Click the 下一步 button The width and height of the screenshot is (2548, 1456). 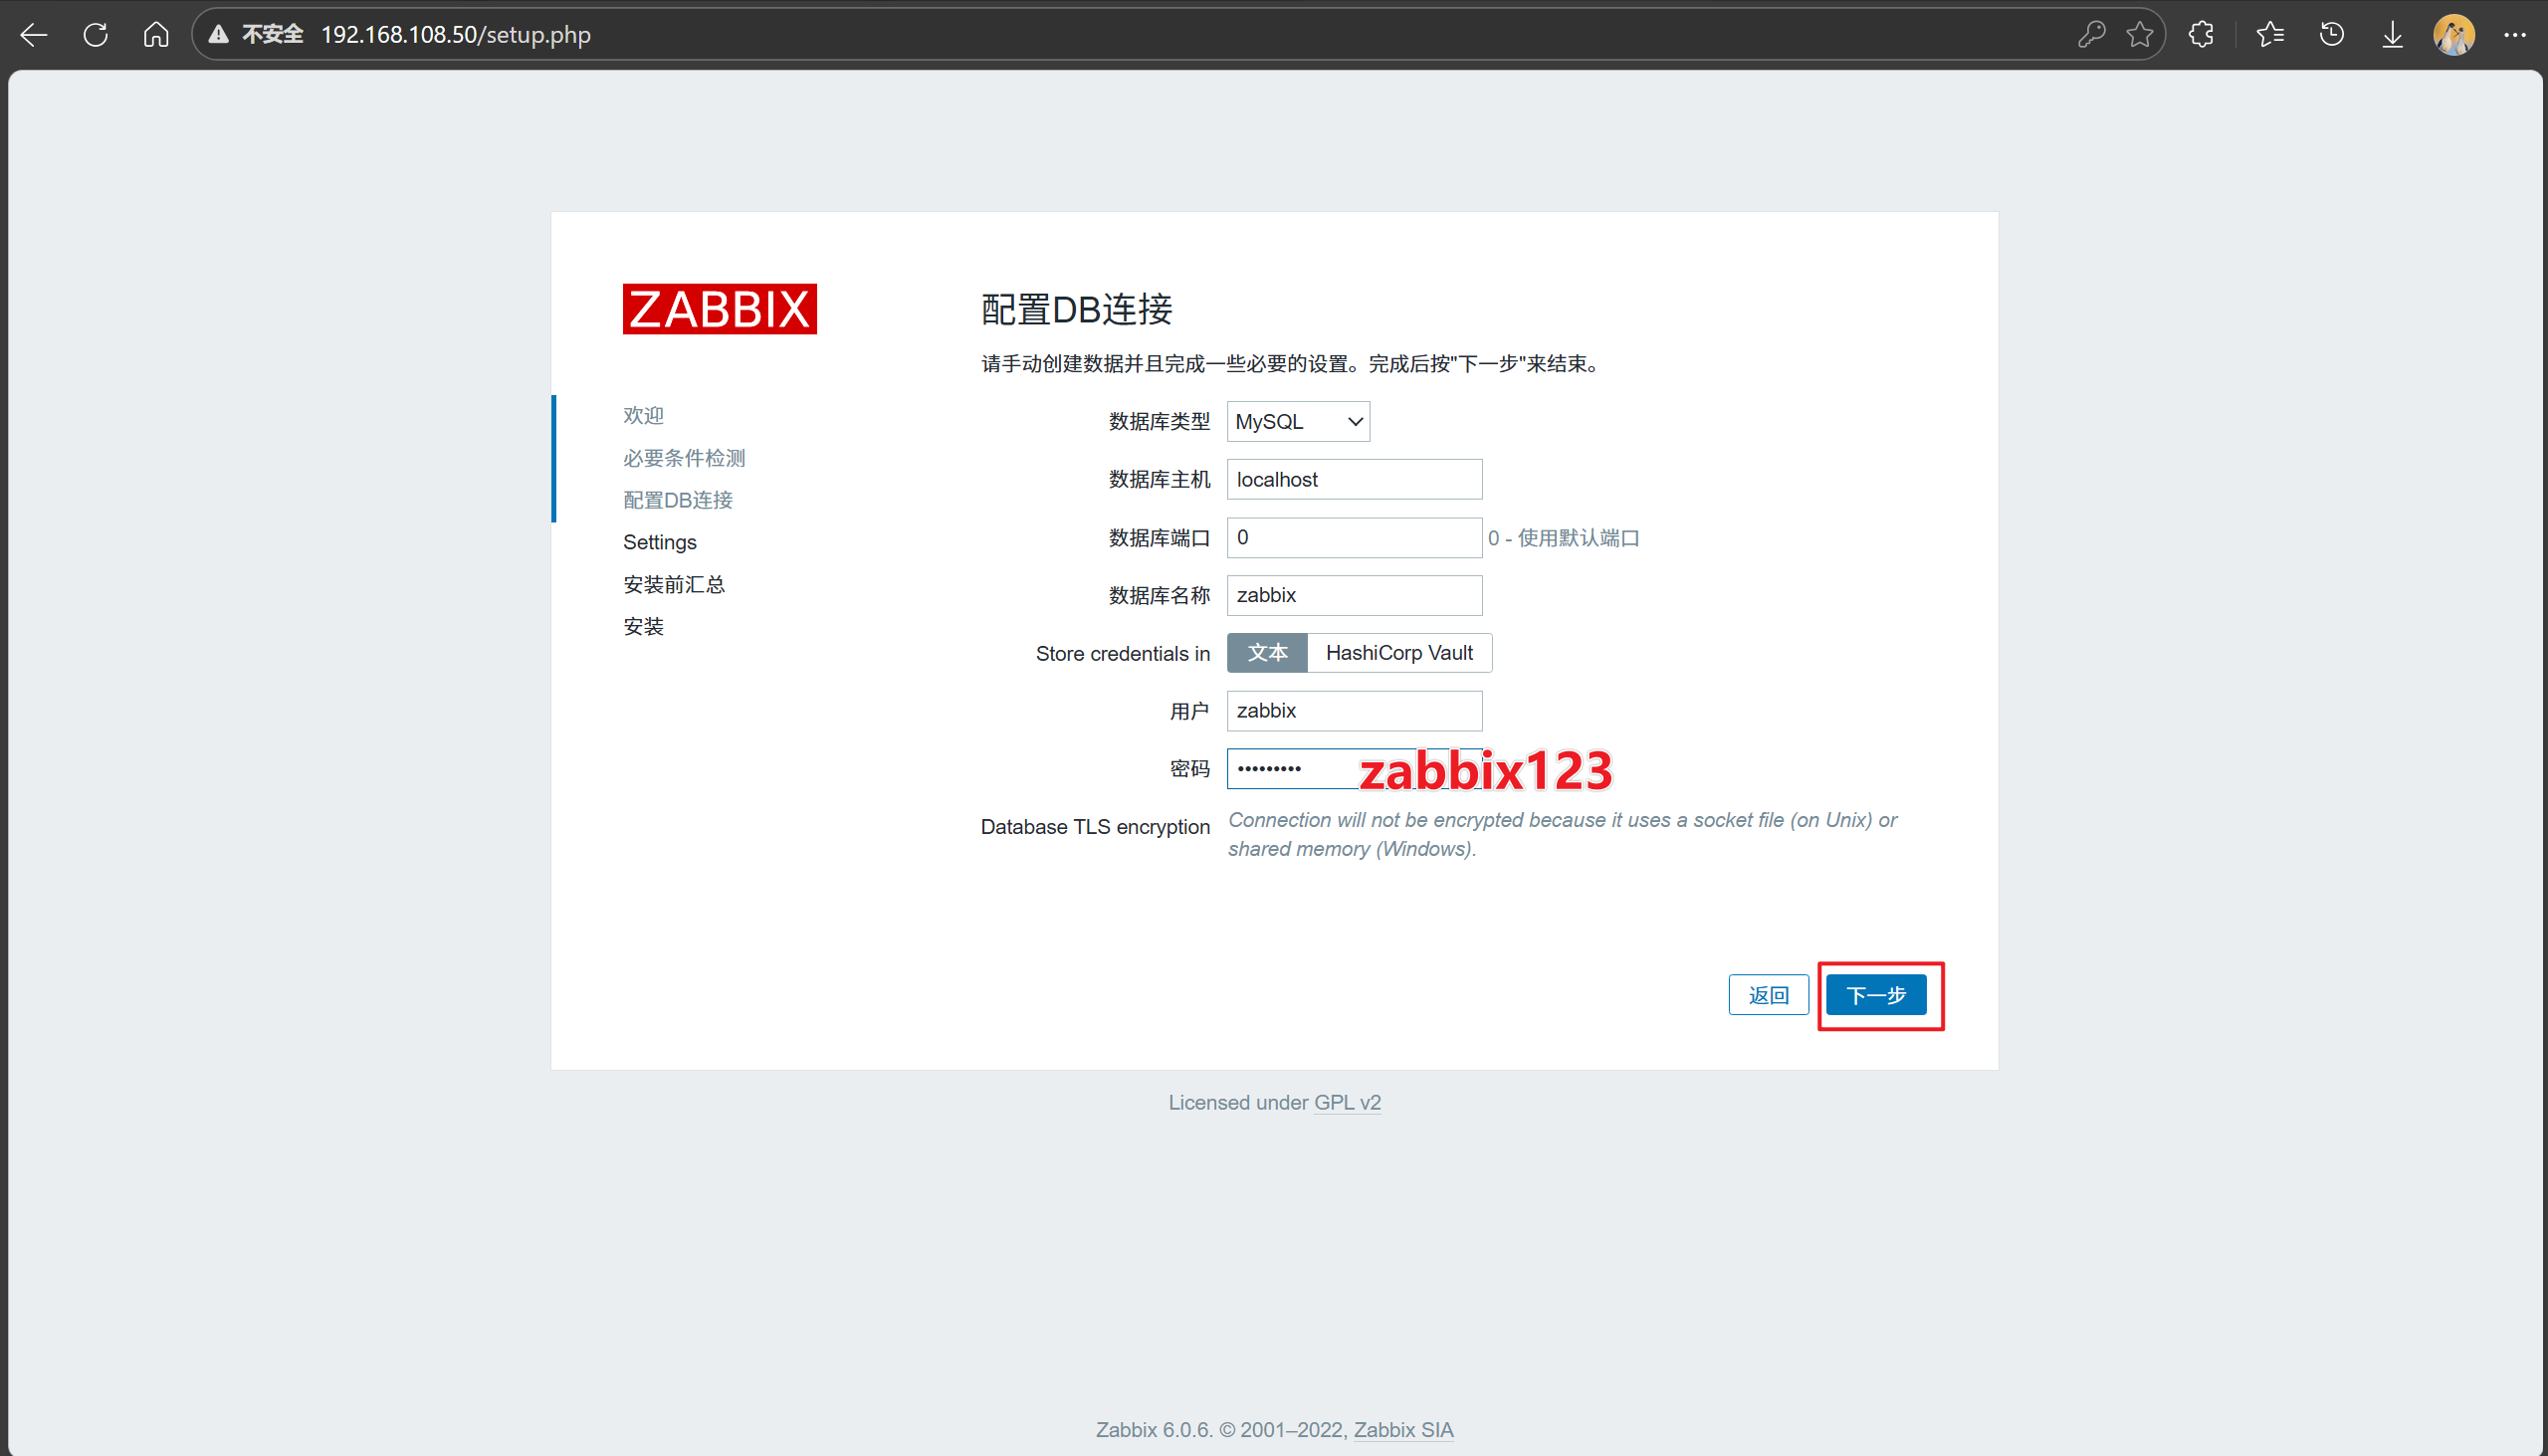tap(1875, 995)
